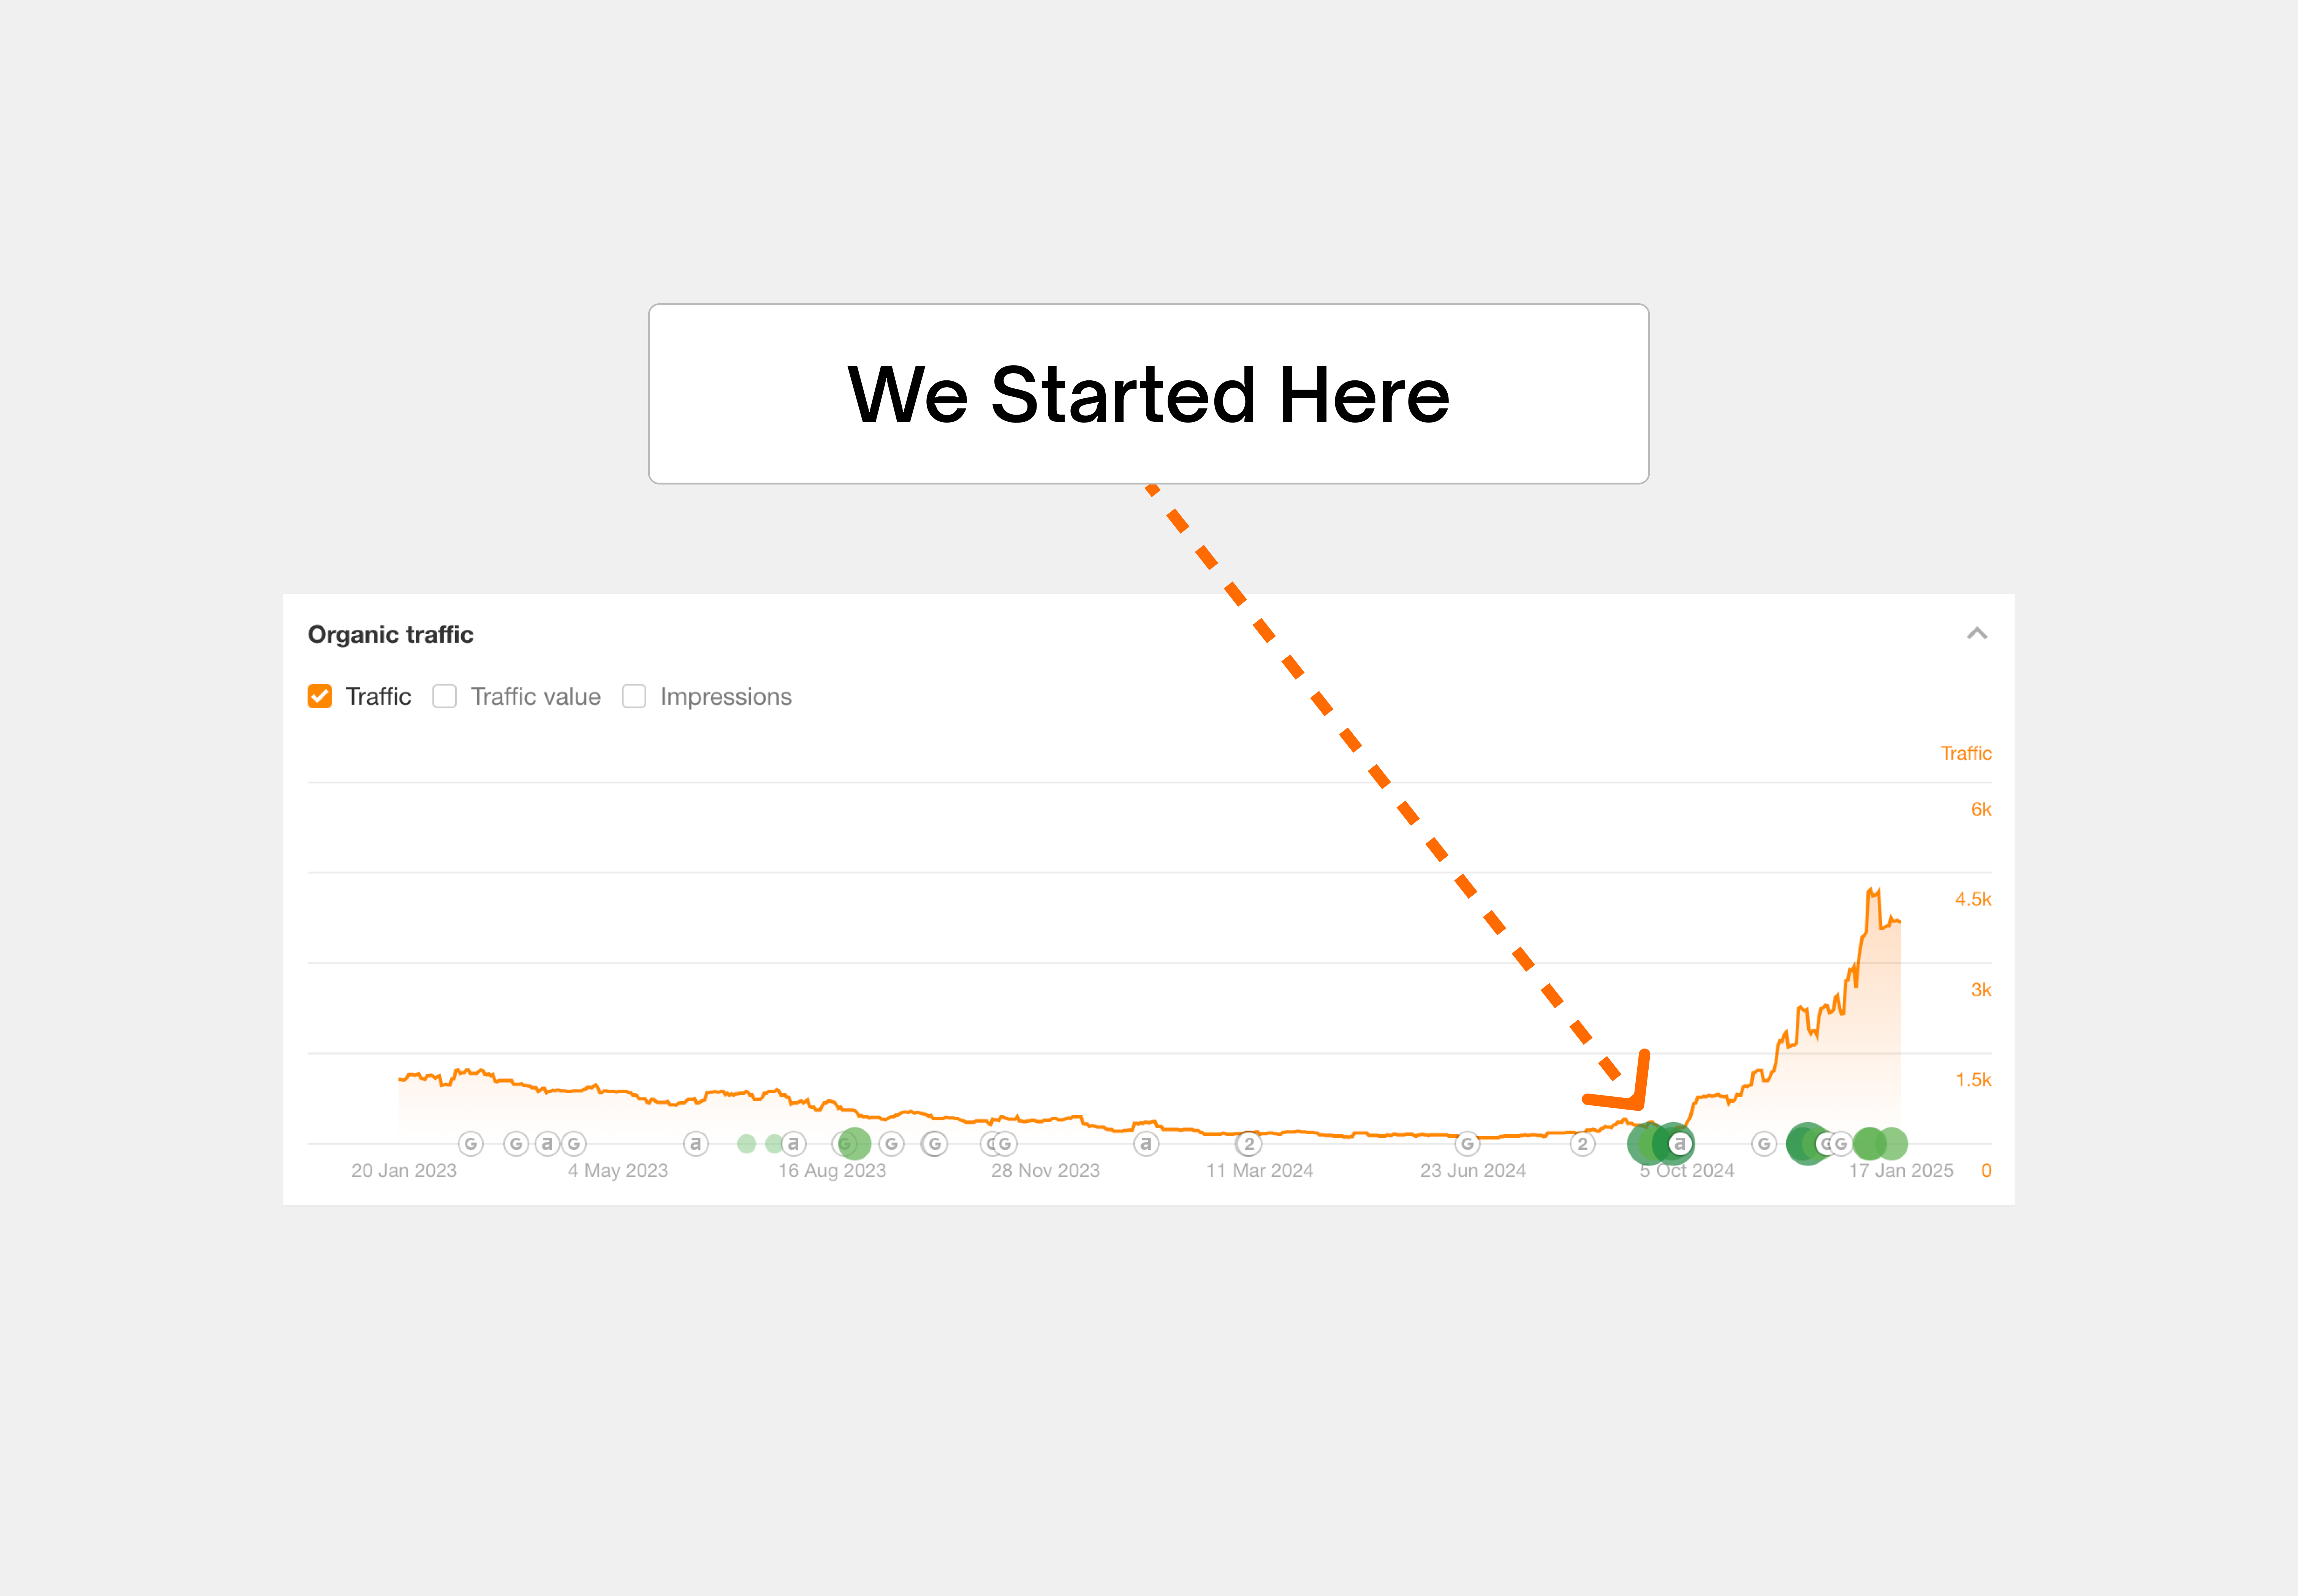Click the green circle at chart's far right
2298x1596 pixels.
tap(1892, 1143)
